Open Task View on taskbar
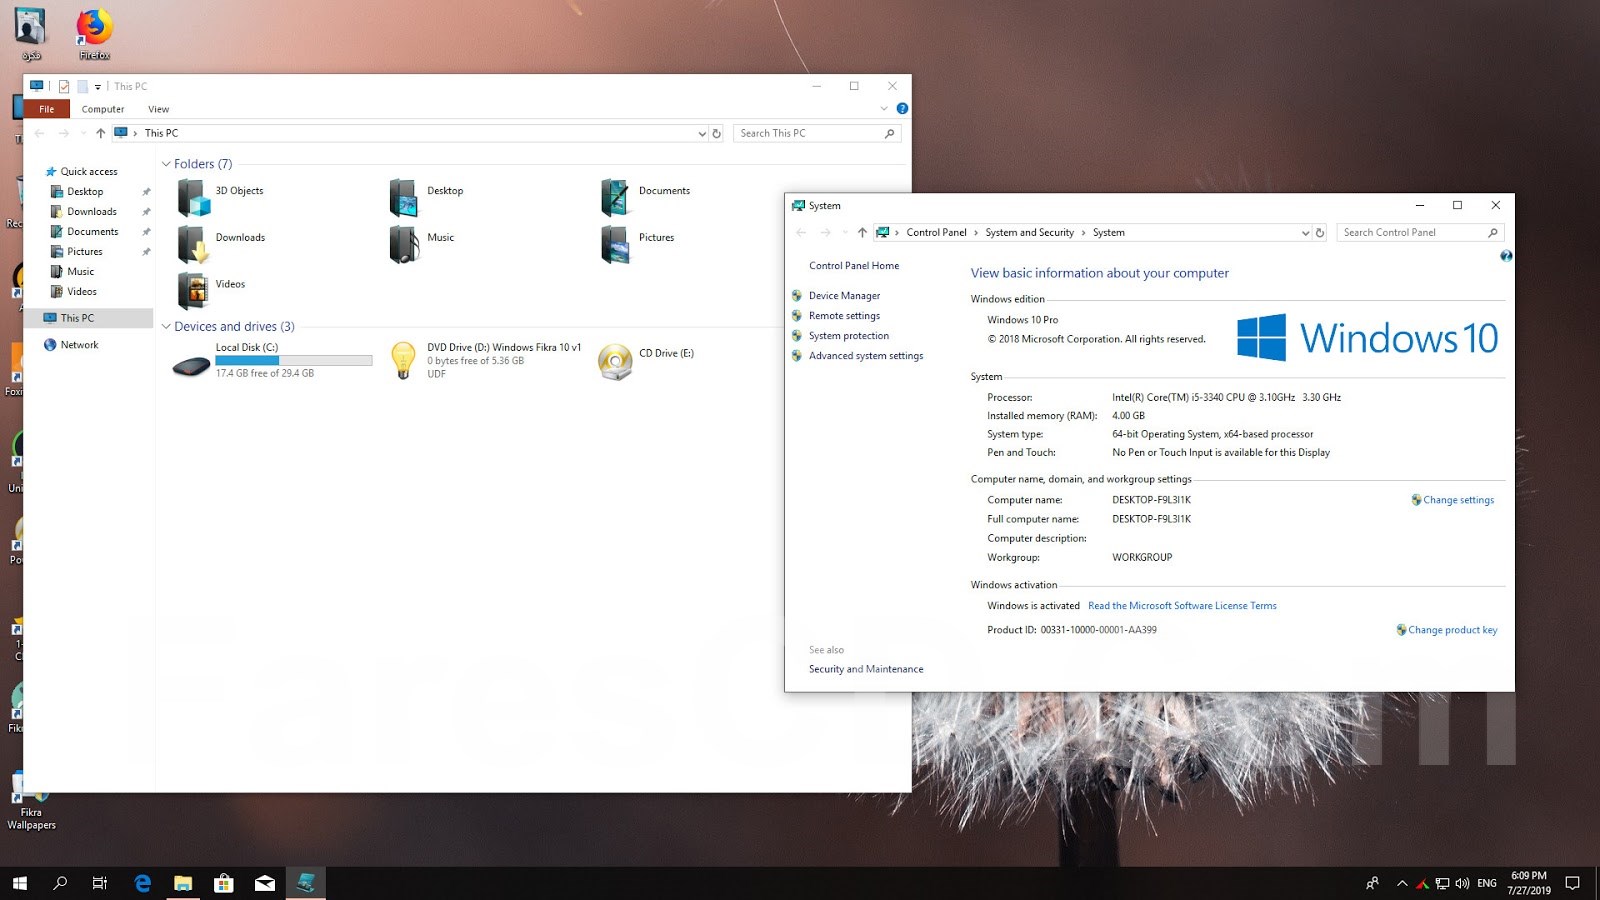This screenshot has width=1600, height=900. 100,883
